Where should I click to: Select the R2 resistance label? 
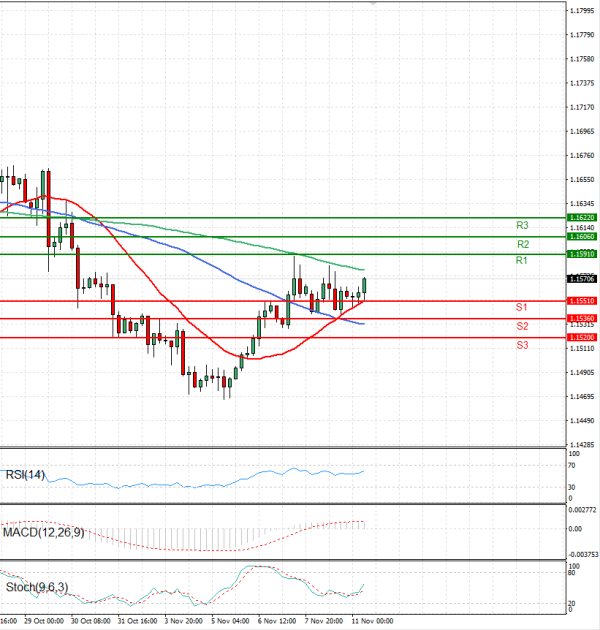click(x=522, y=244)
